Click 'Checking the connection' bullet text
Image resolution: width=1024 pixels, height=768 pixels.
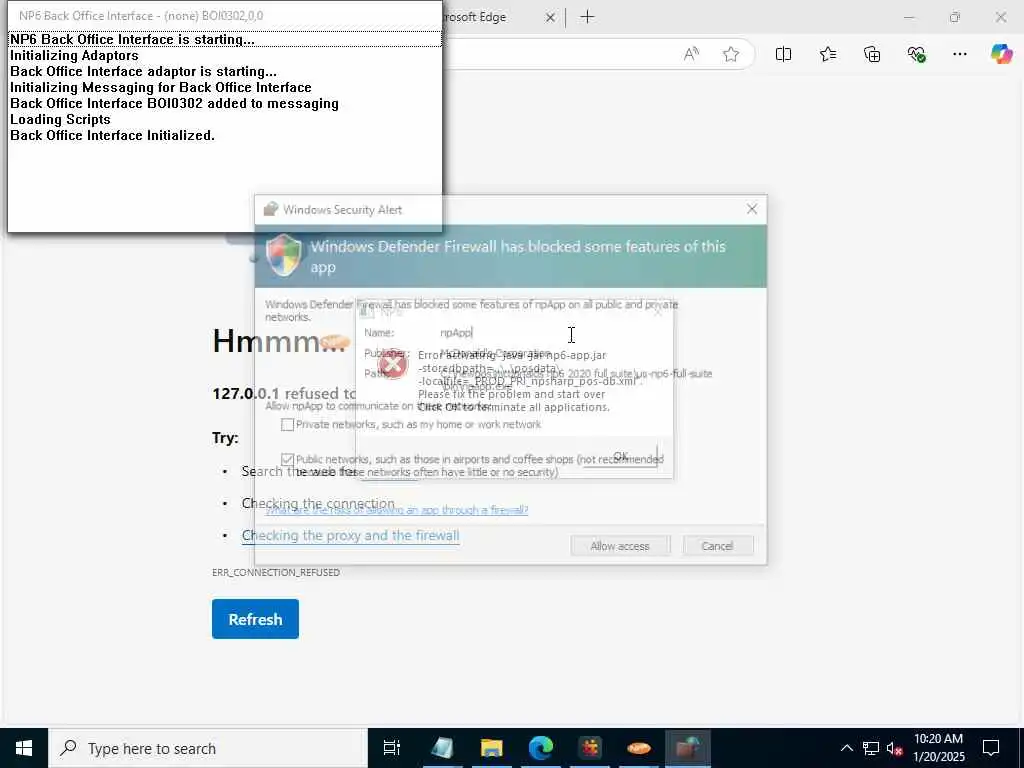(x=318, y=504)
